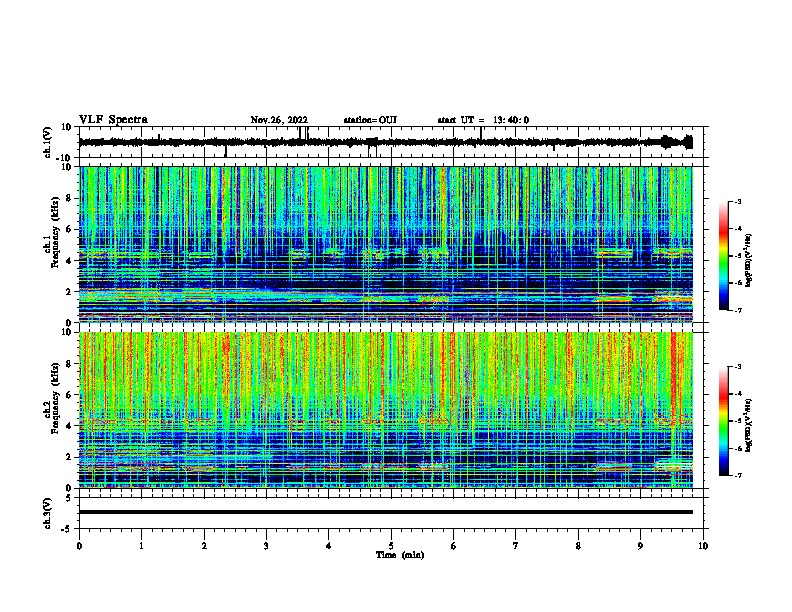The height and width of the screenshot is (612, 792).
Task: Click the ch.1 voltage waveform trace
Action: 386,142
